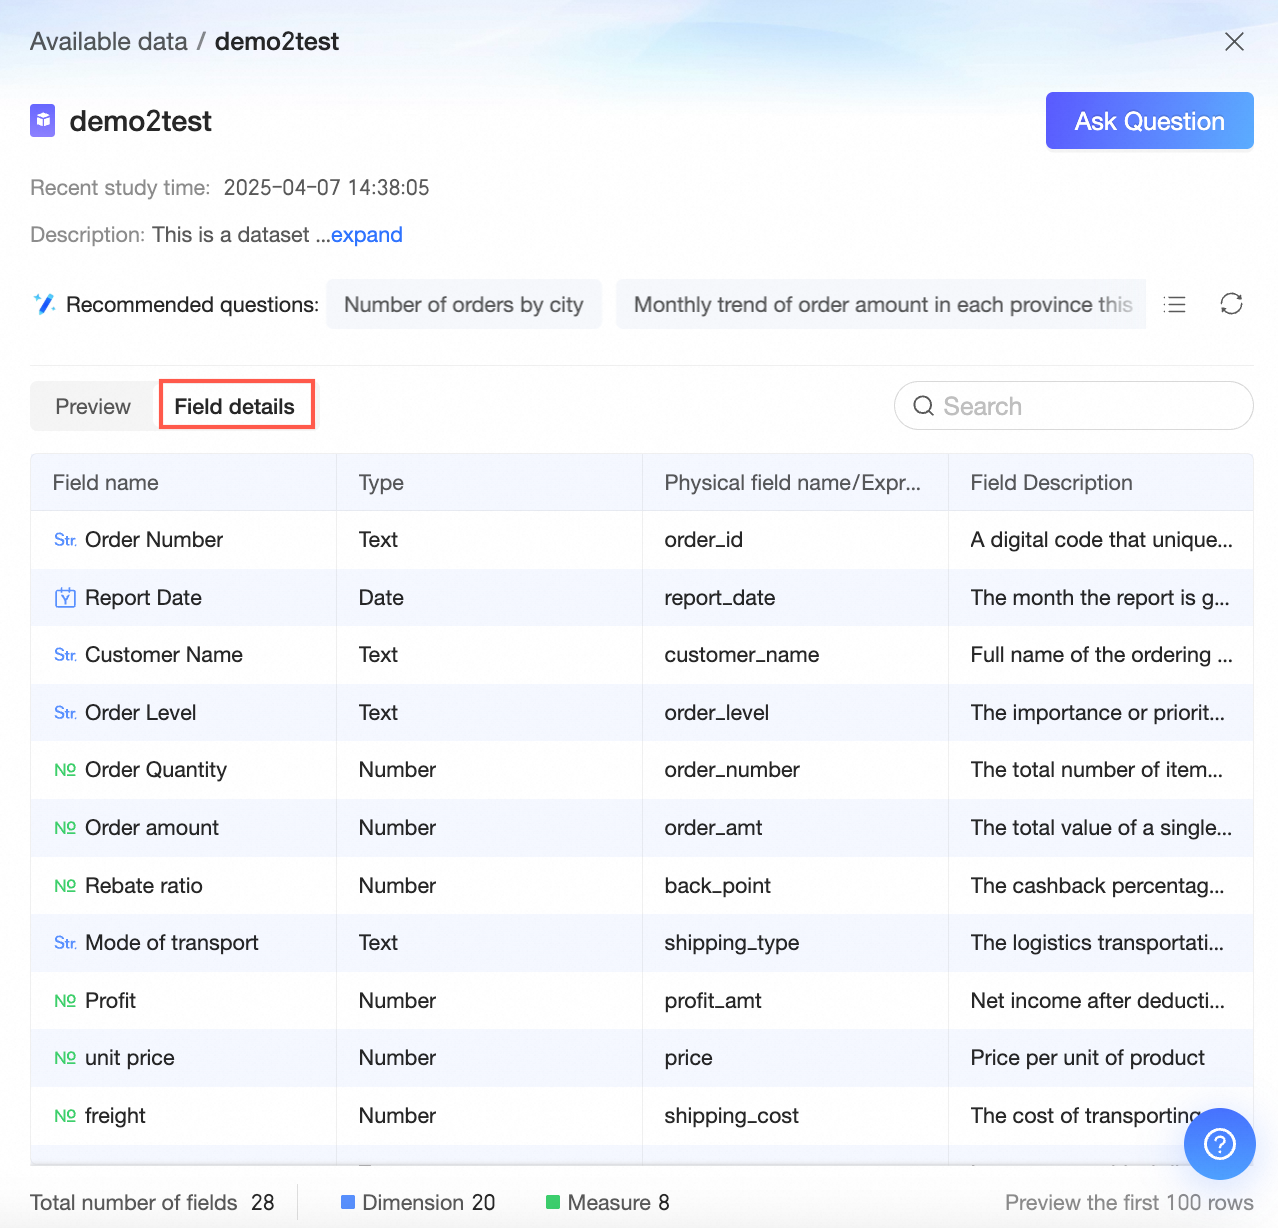
Task: Click 'A digital code that unique...' description
Action: click(1102, 540)
